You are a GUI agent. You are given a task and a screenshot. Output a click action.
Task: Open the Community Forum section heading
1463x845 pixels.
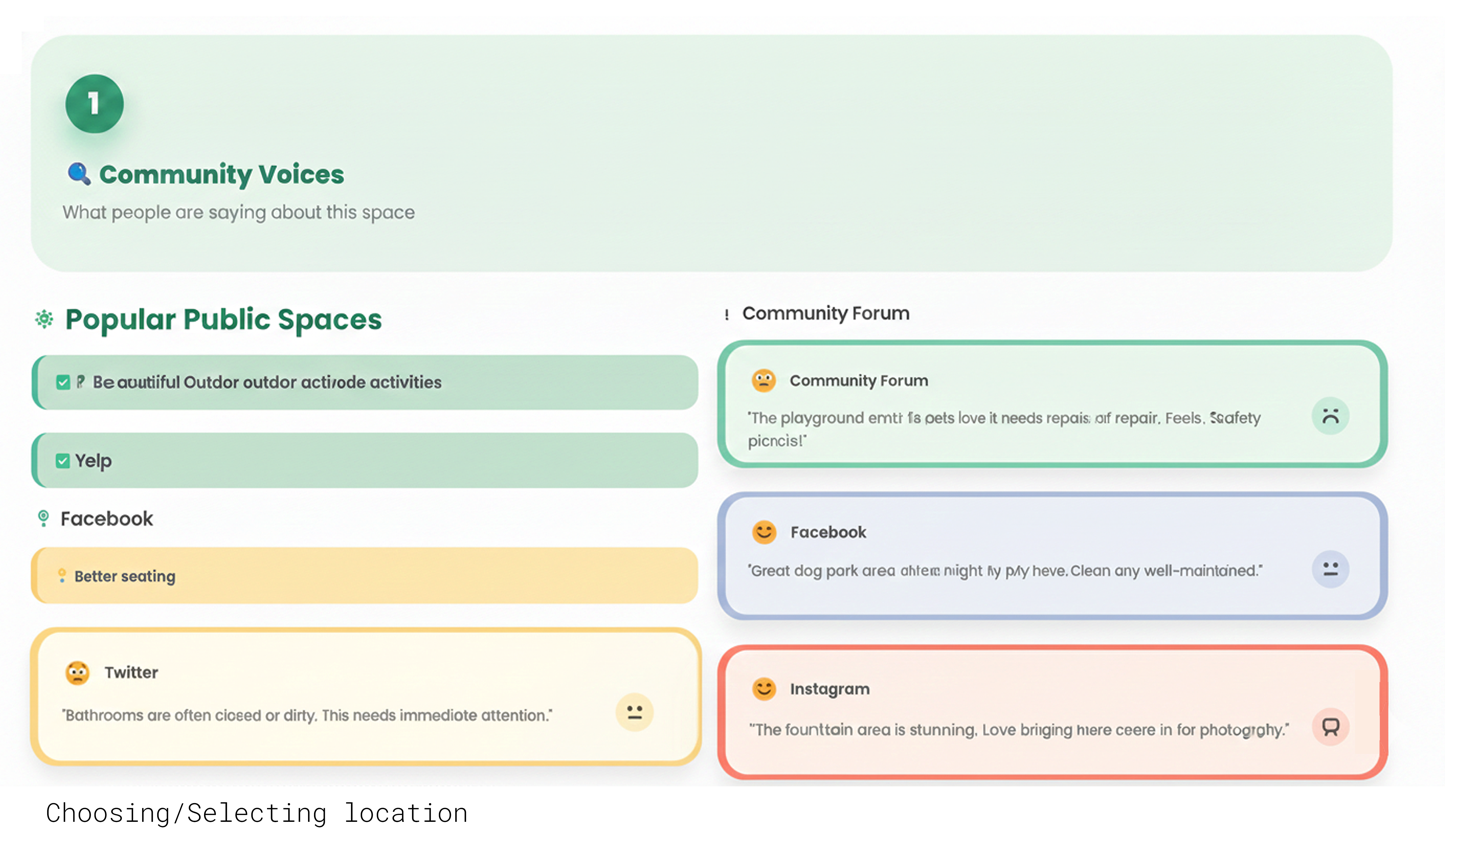(x=825, y=313)
